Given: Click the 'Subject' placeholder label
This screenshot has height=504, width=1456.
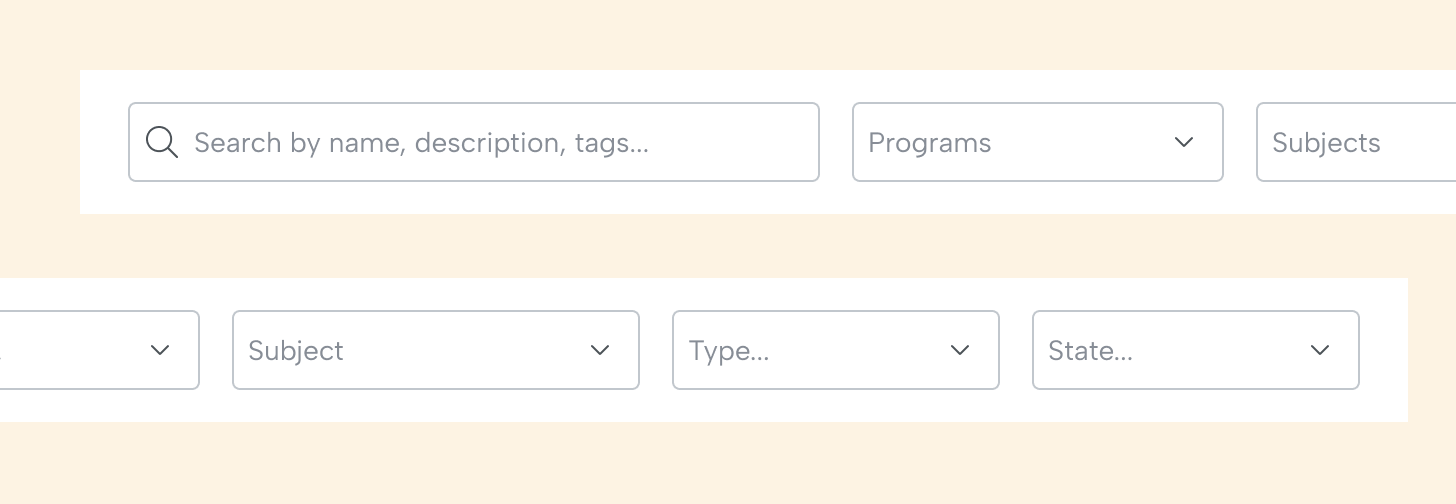Looking at the screenshot, I should (296, 351).
